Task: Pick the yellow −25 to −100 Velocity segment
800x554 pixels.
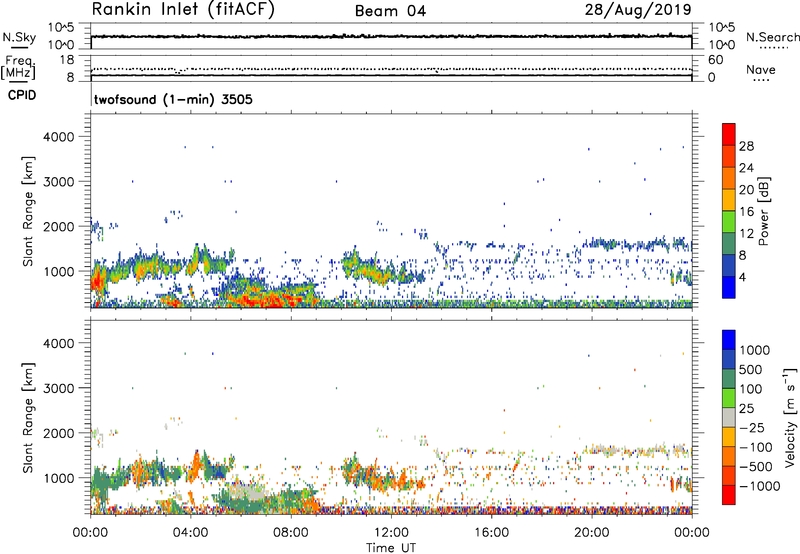Action: [729, 437]
